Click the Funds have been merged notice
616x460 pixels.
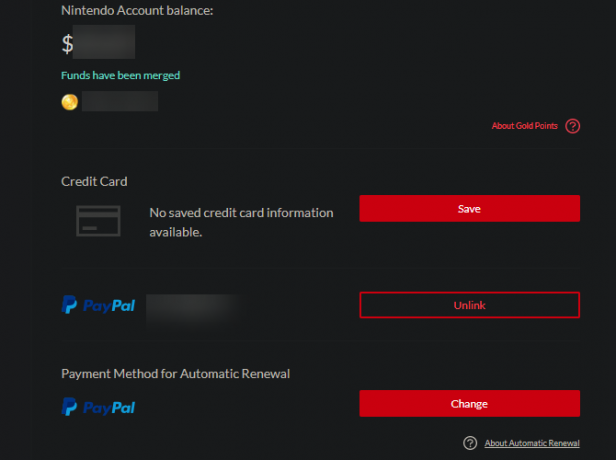click(121, 75)
